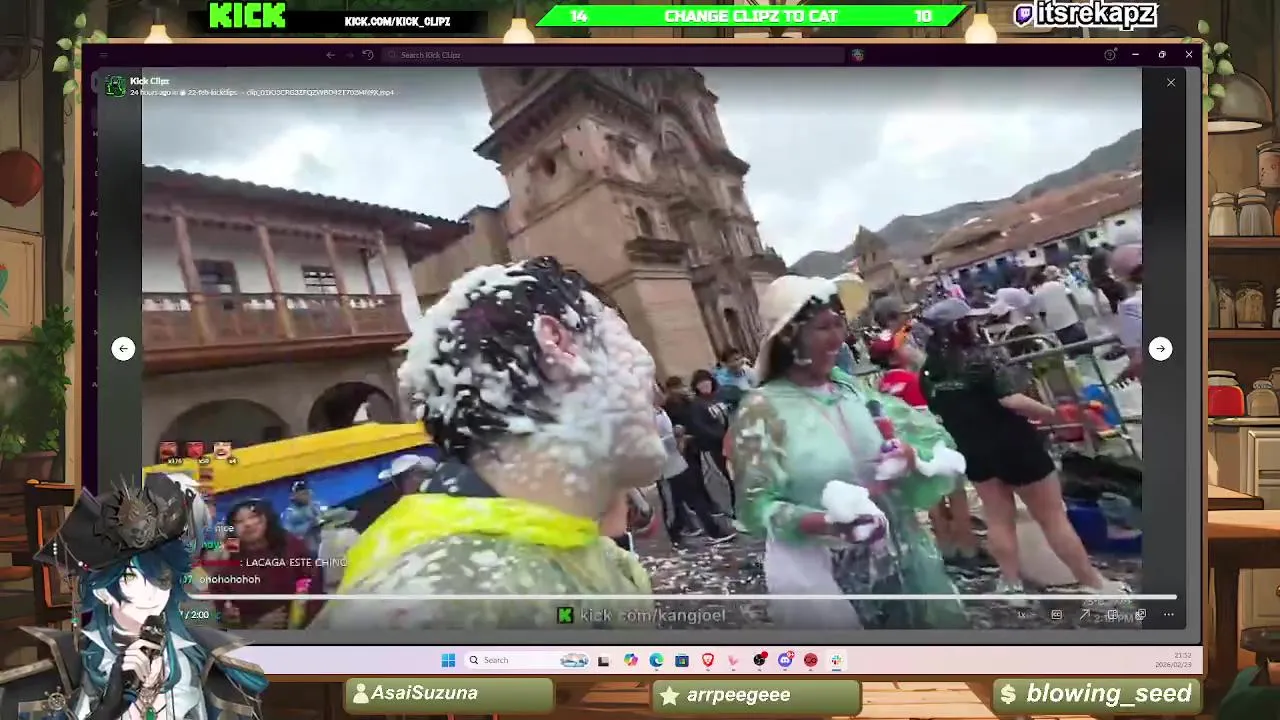Open the 22-feb-kickclipz channel link
This screenshot has width=1280, height=720.
[x=211, y=92]
